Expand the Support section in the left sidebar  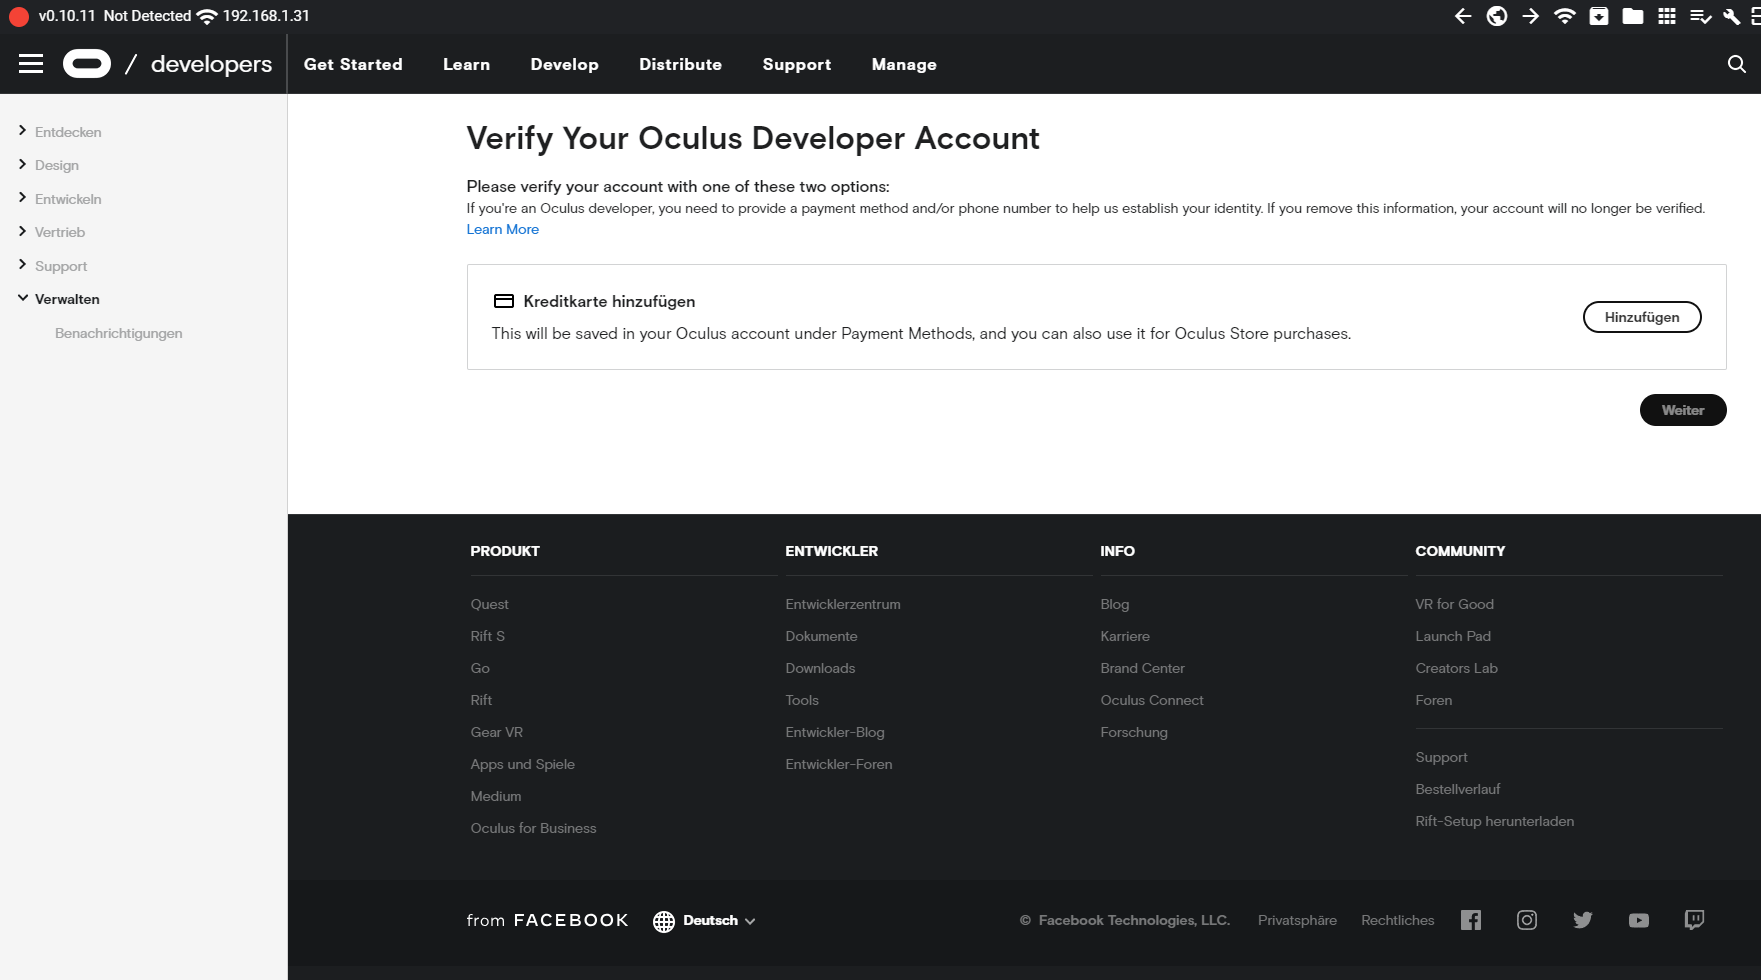[53, 266]
